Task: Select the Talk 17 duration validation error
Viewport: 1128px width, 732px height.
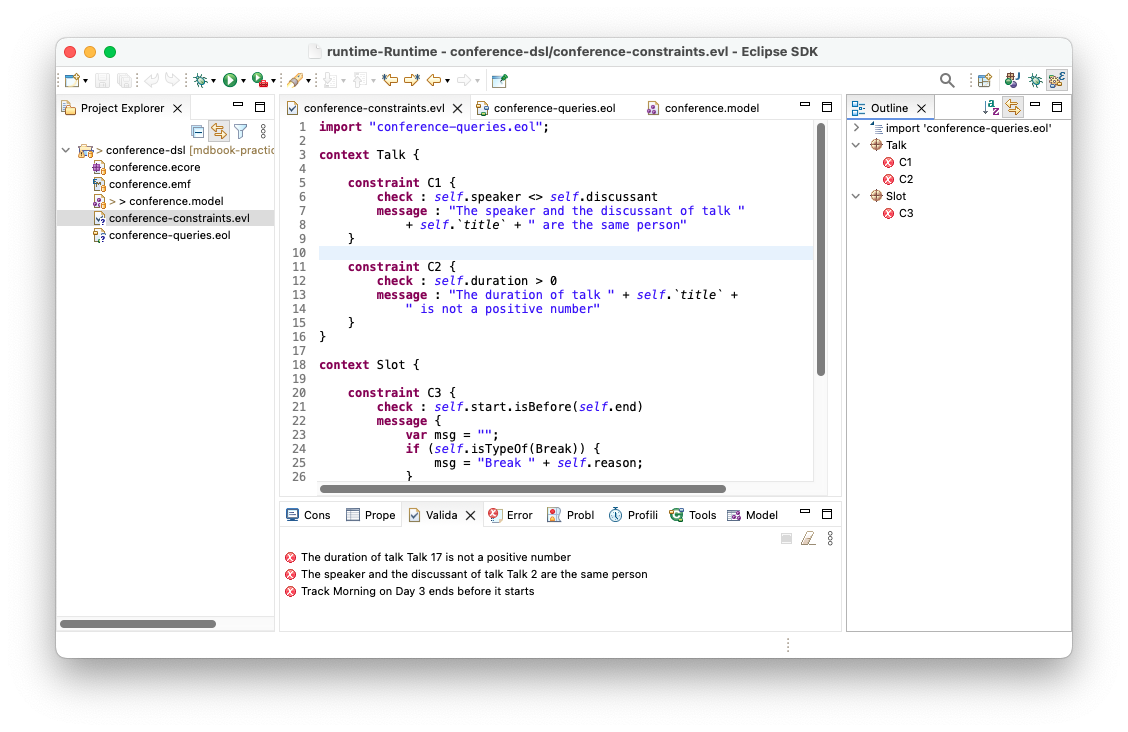Action: [435, 557]
